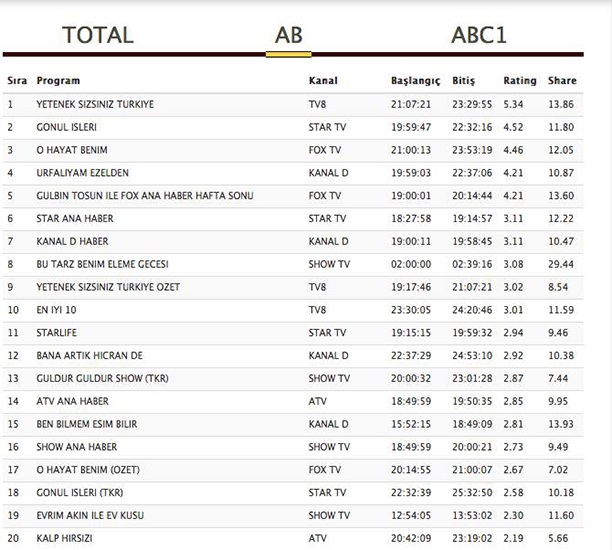This screenshot has height=550, width=612.
Task: Click the O HAYAT BENIM program in row 3
Action: tap(72, 150)
